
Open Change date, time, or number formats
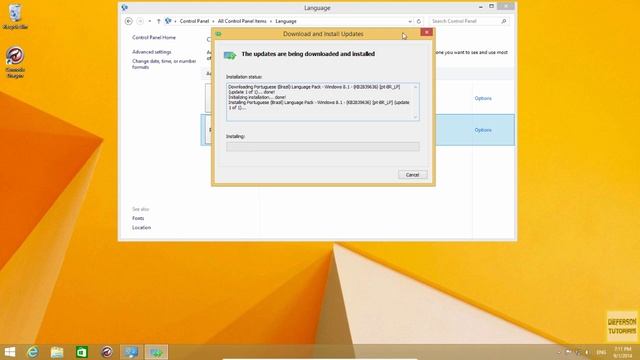coord(164,64)
